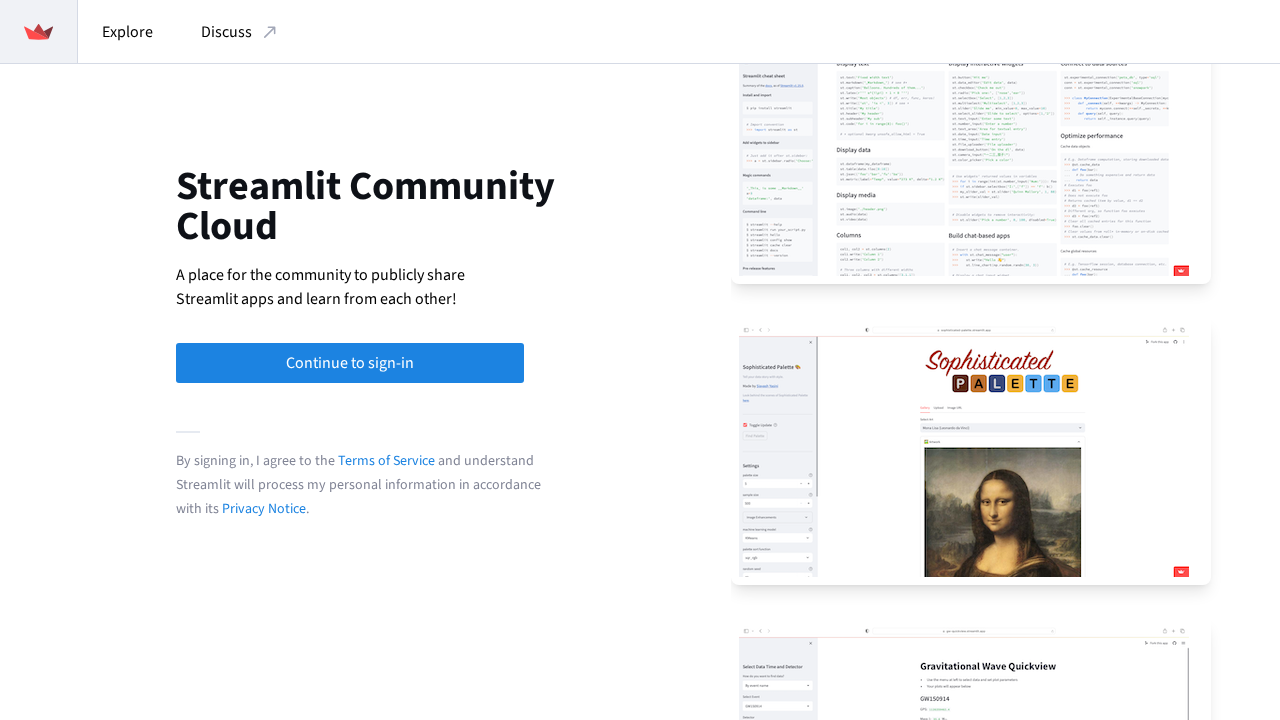The image size is (1280, 720).
Task: Open the Mona Lisa artwork selection dropdown
Action: (x=1002, y=427)
